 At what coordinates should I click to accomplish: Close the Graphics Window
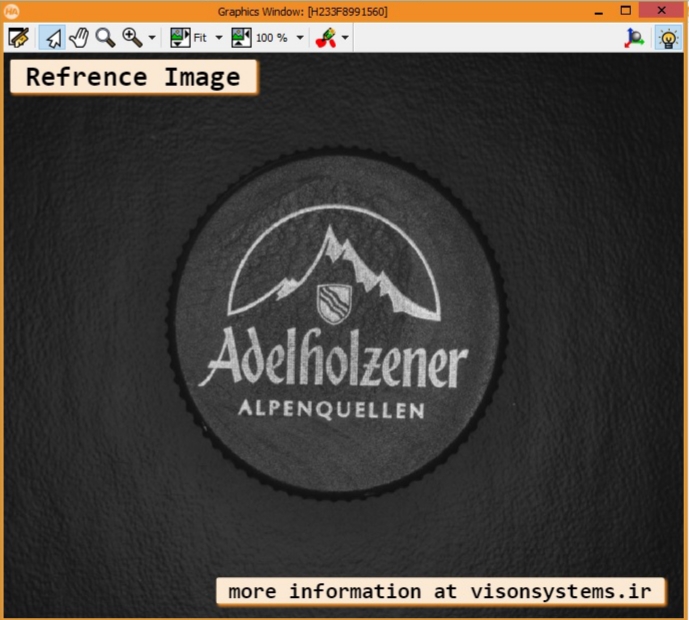point(662,11)
